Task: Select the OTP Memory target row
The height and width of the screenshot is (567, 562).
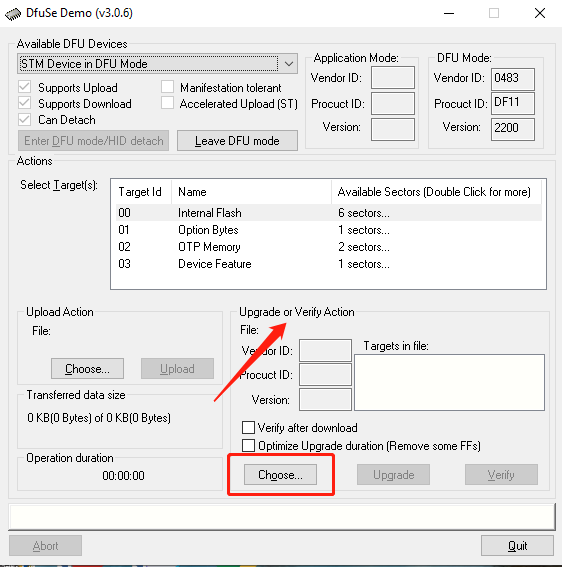Action: 329,247
